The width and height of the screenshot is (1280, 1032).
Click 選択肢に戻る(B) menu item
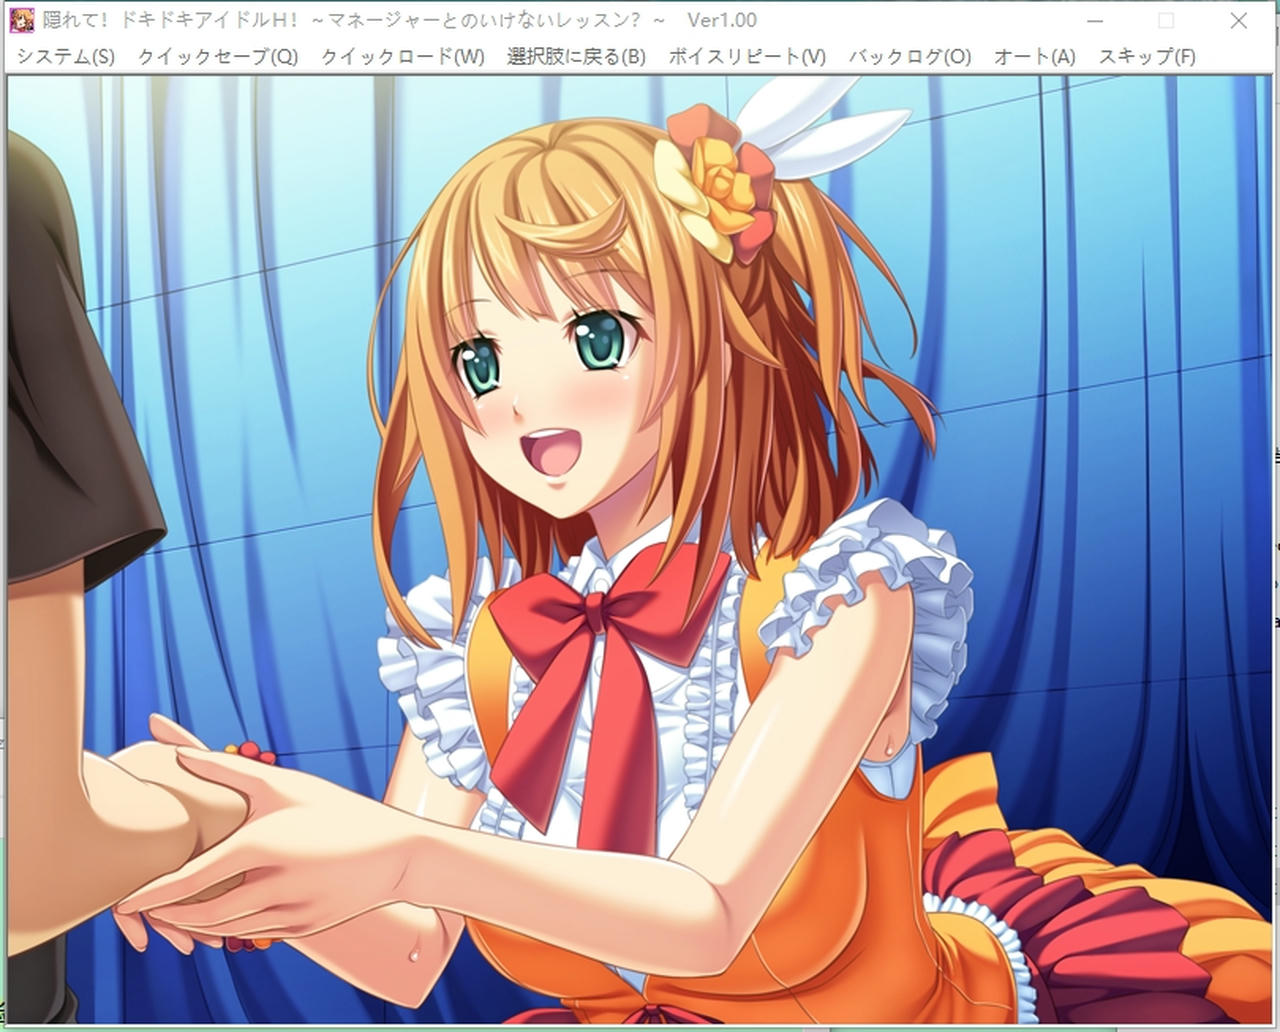click(x=576, y=56)
